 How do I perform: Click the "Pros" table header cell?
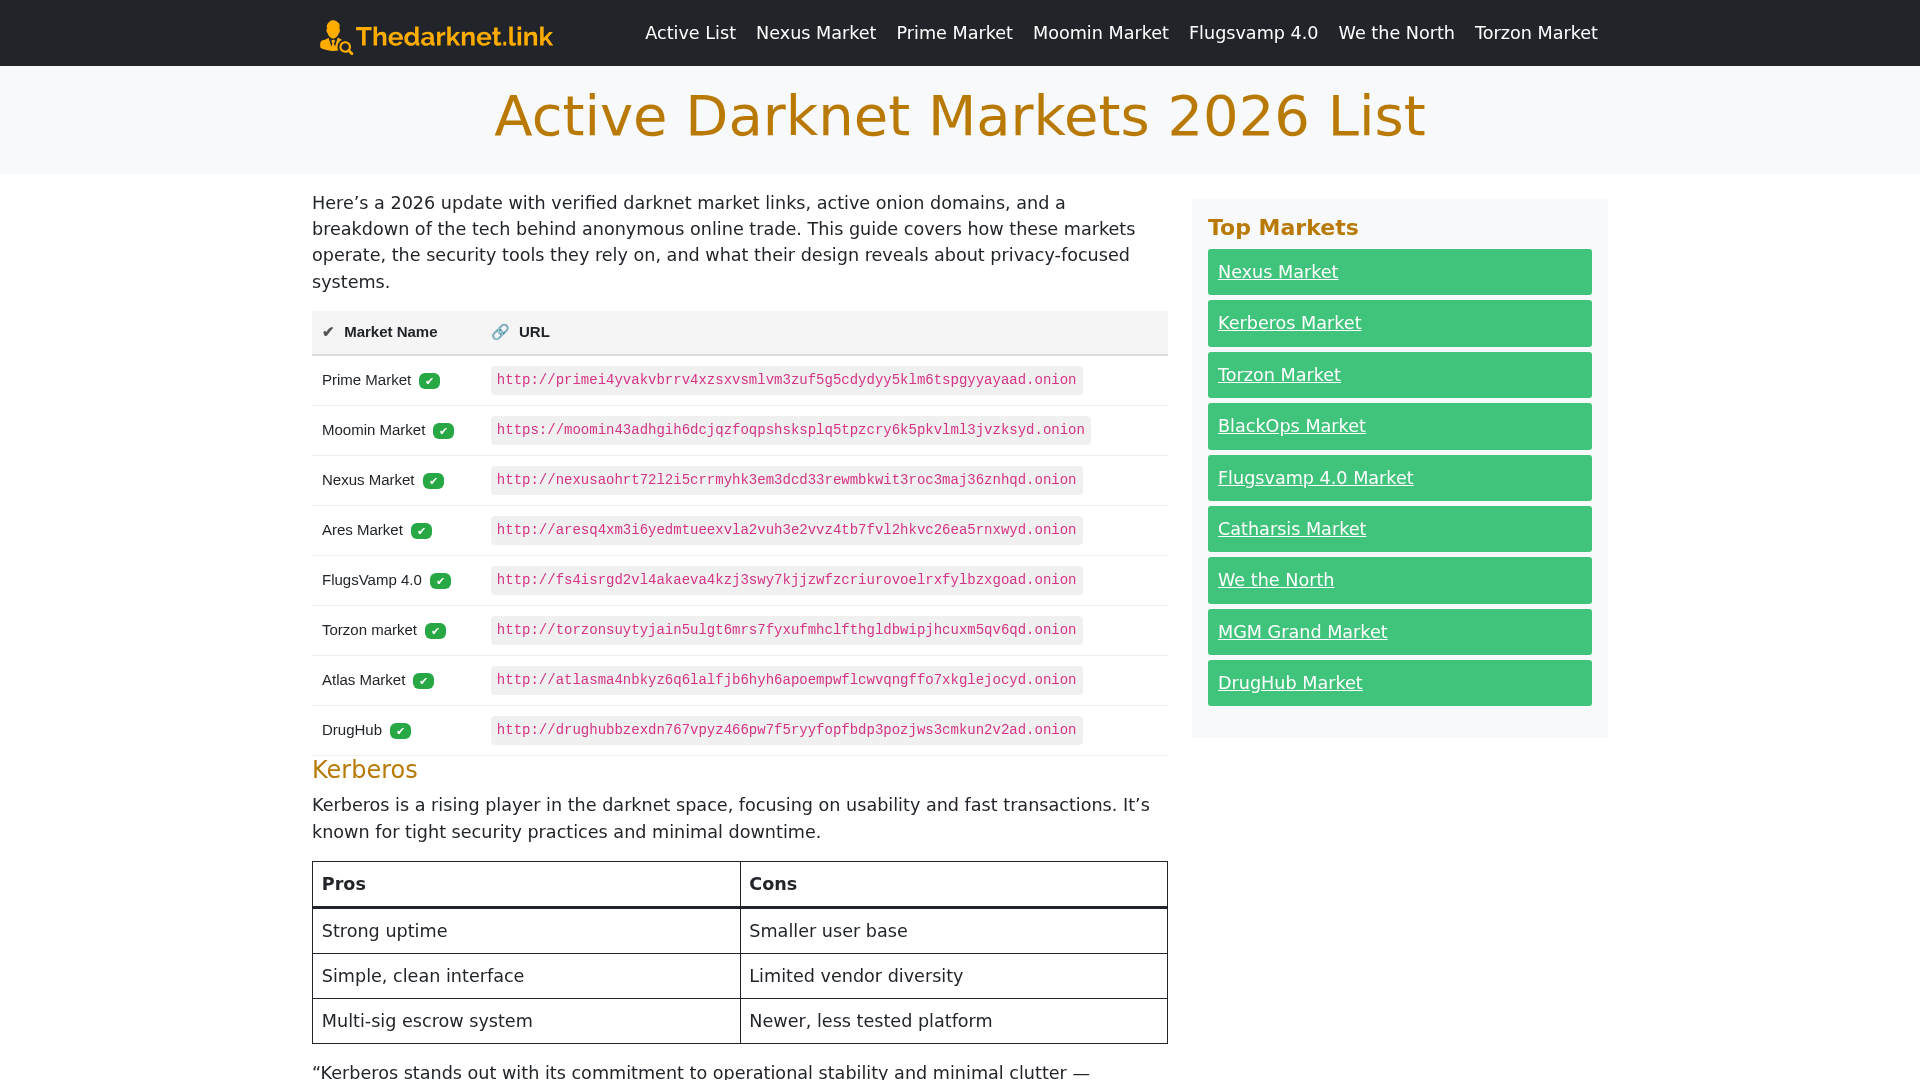[x=526, y=884]
